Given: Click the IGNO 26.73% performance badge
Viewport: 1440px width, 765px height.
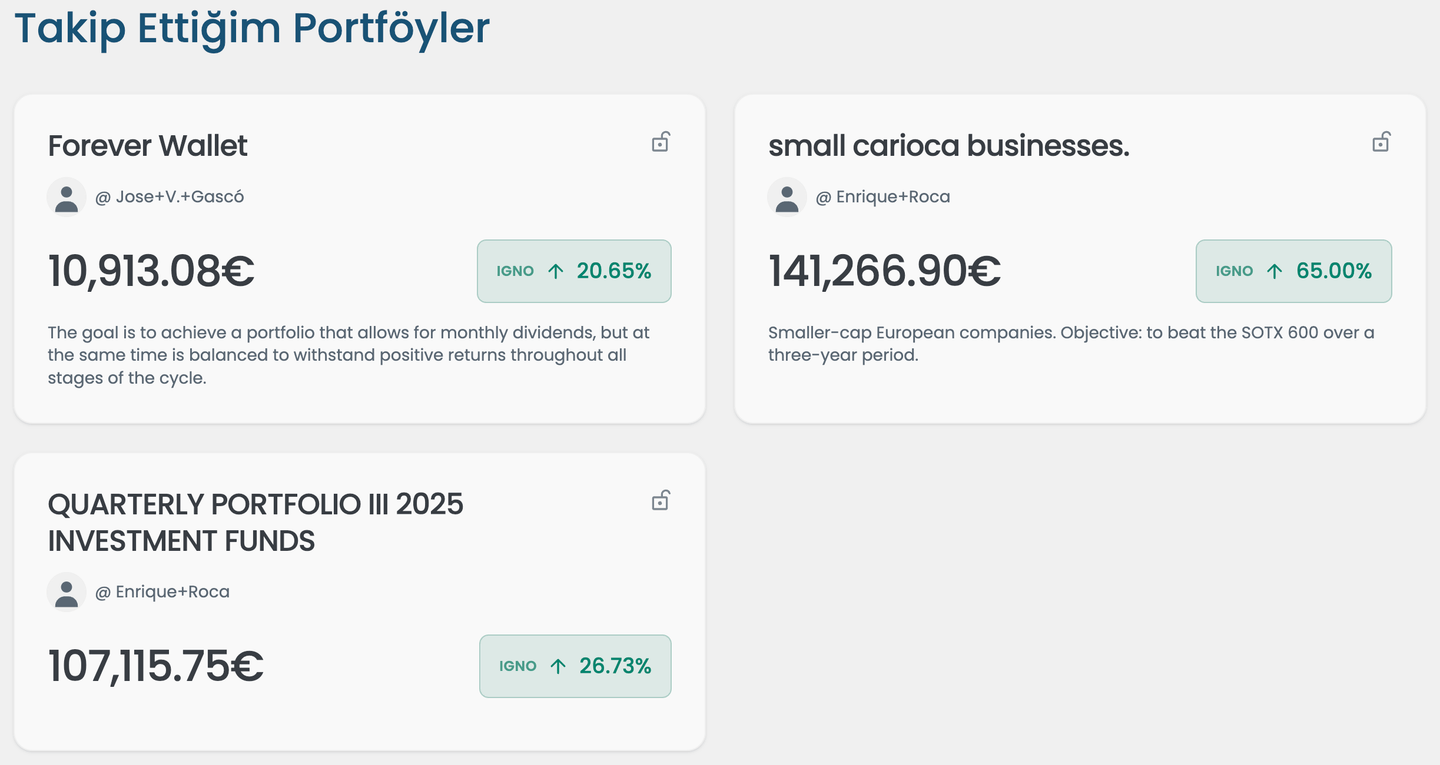Looking at the screenshot, I should (x=575, y=666).
